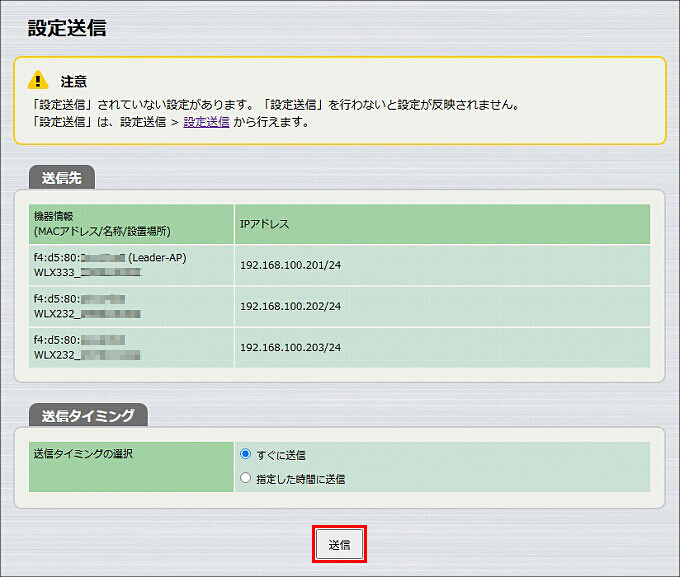Image resolution: width=680 pixels, height=577 pixels.
Task: Select the すぐに送信 radio option
Action: 245,454
